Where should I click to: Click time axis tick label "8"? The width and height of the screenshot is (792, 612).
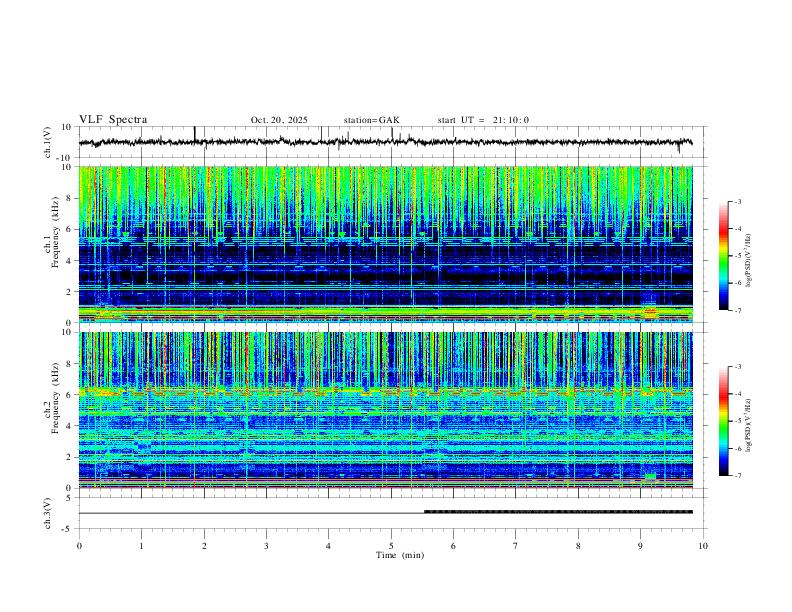coord(578,546)
